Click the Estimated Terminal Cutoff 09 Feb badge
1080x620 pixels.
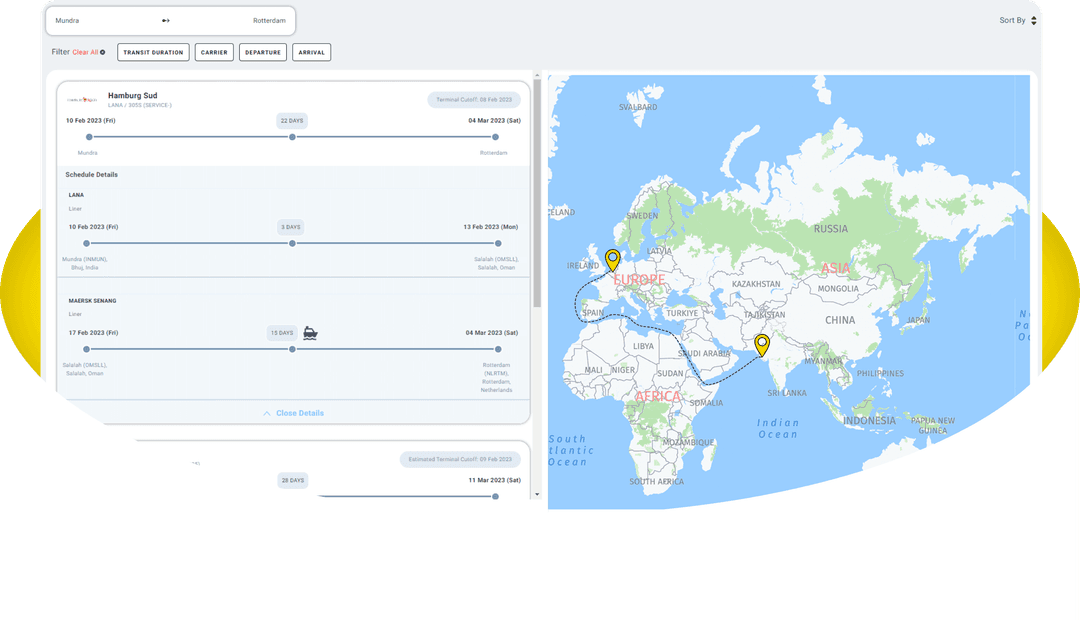[x=460, y=459]
